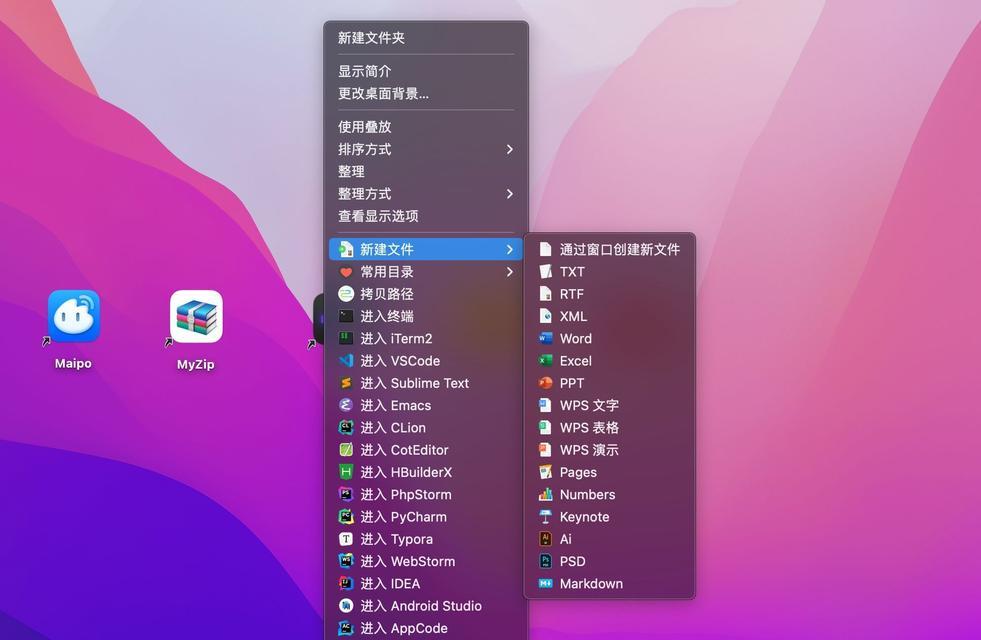Click the Pages icon in submenu
981x640 pixels.
click(x=546, y=472)
